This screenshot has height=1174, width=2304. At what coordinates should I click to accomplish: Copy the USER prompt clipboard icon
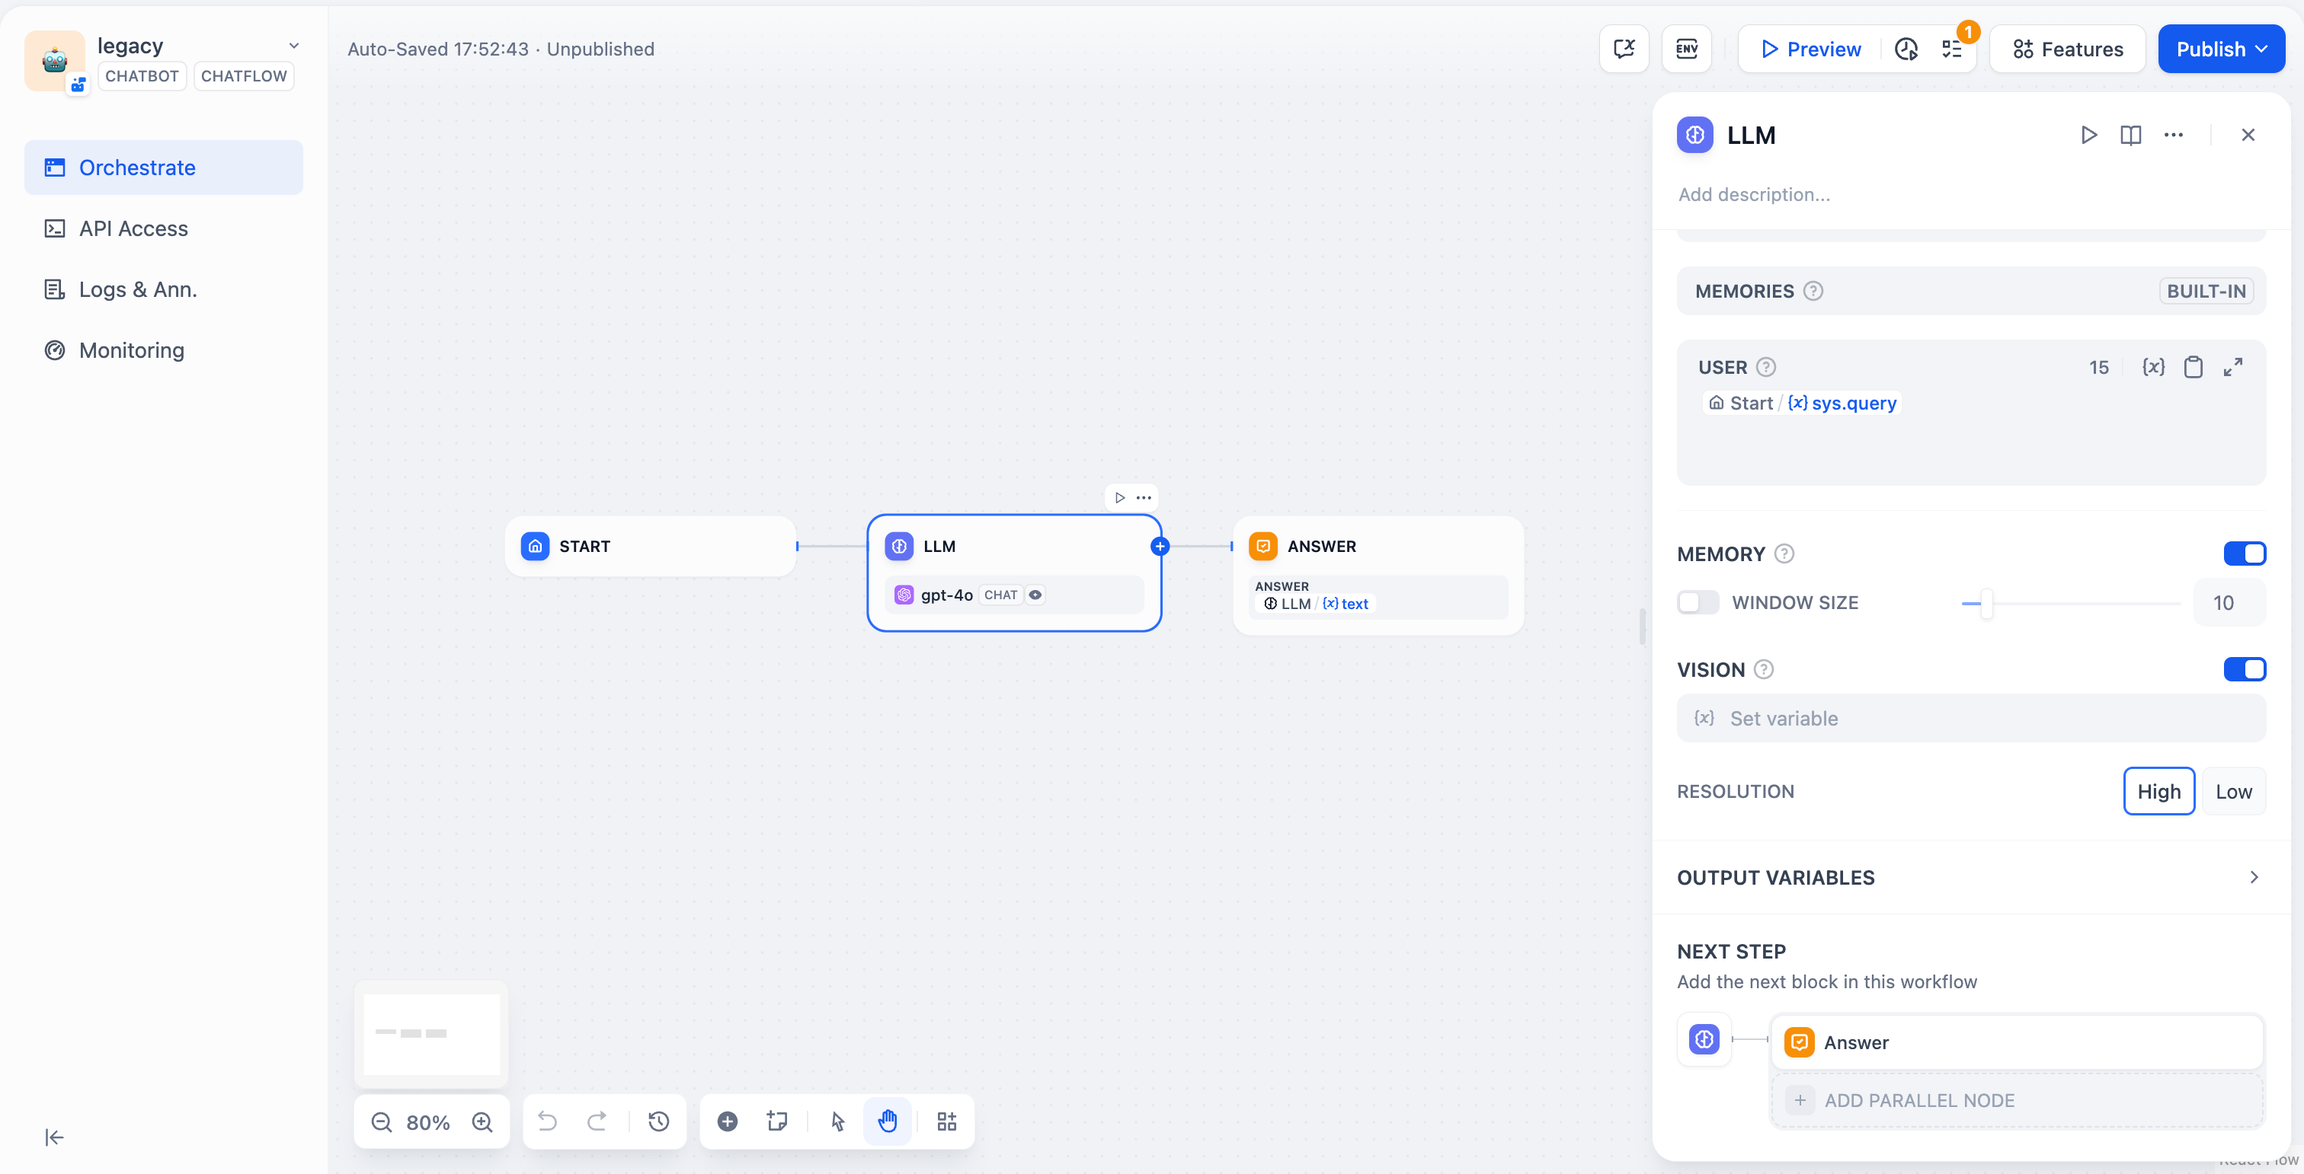tap(2193, 367)
